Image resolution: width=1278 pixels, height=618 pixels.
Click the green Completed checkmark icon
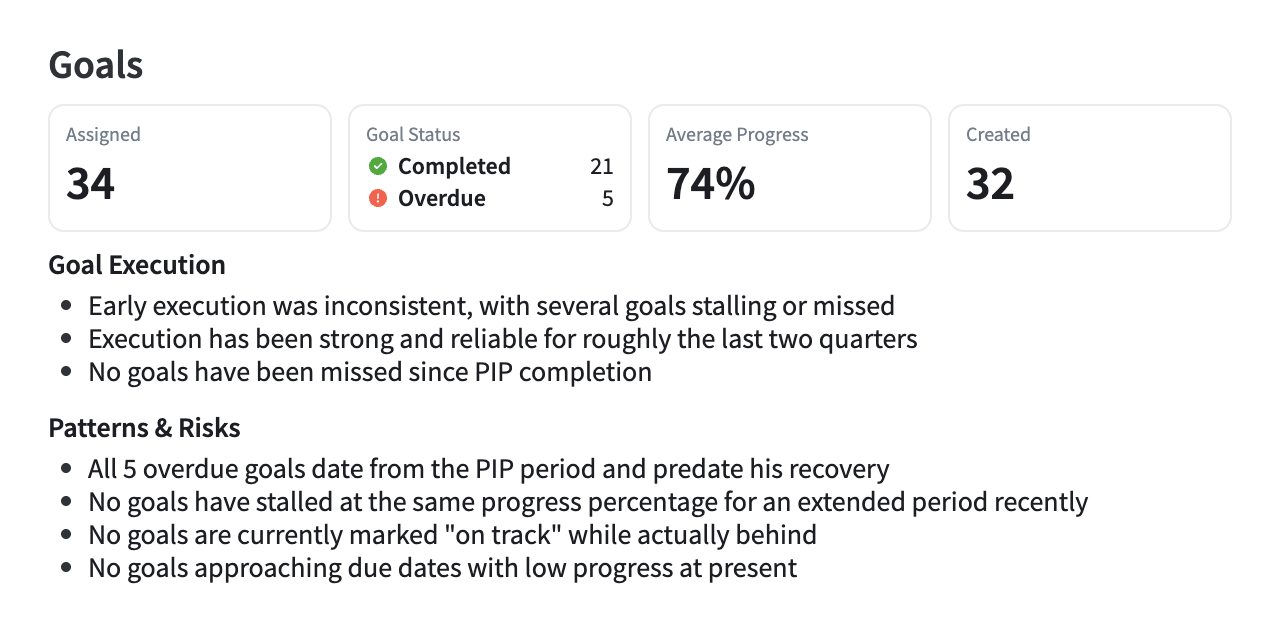(377, 166)
